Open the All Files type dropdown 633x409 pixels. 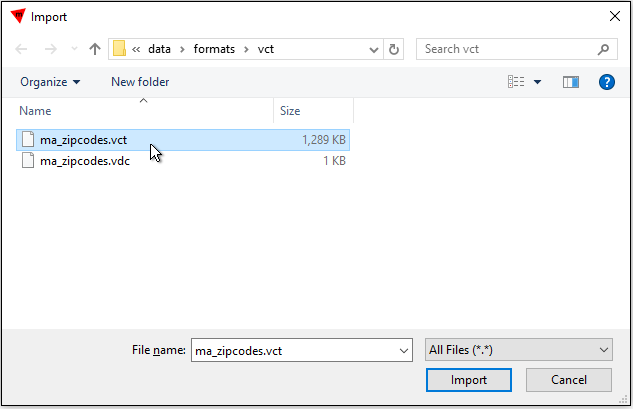518,350
